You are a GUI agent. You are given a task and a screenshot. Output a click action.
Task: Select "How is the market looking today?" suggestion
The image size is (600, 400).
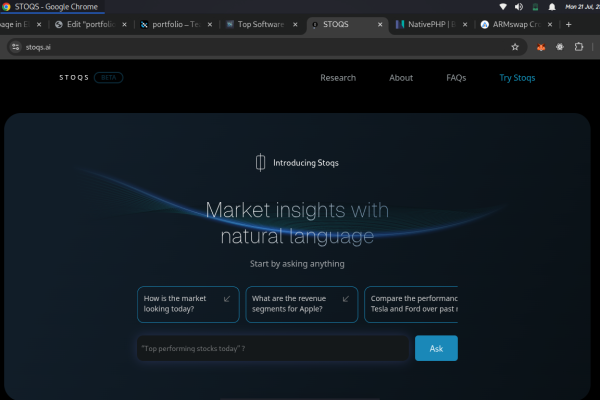pyautogui.click(x=188, y=304)
